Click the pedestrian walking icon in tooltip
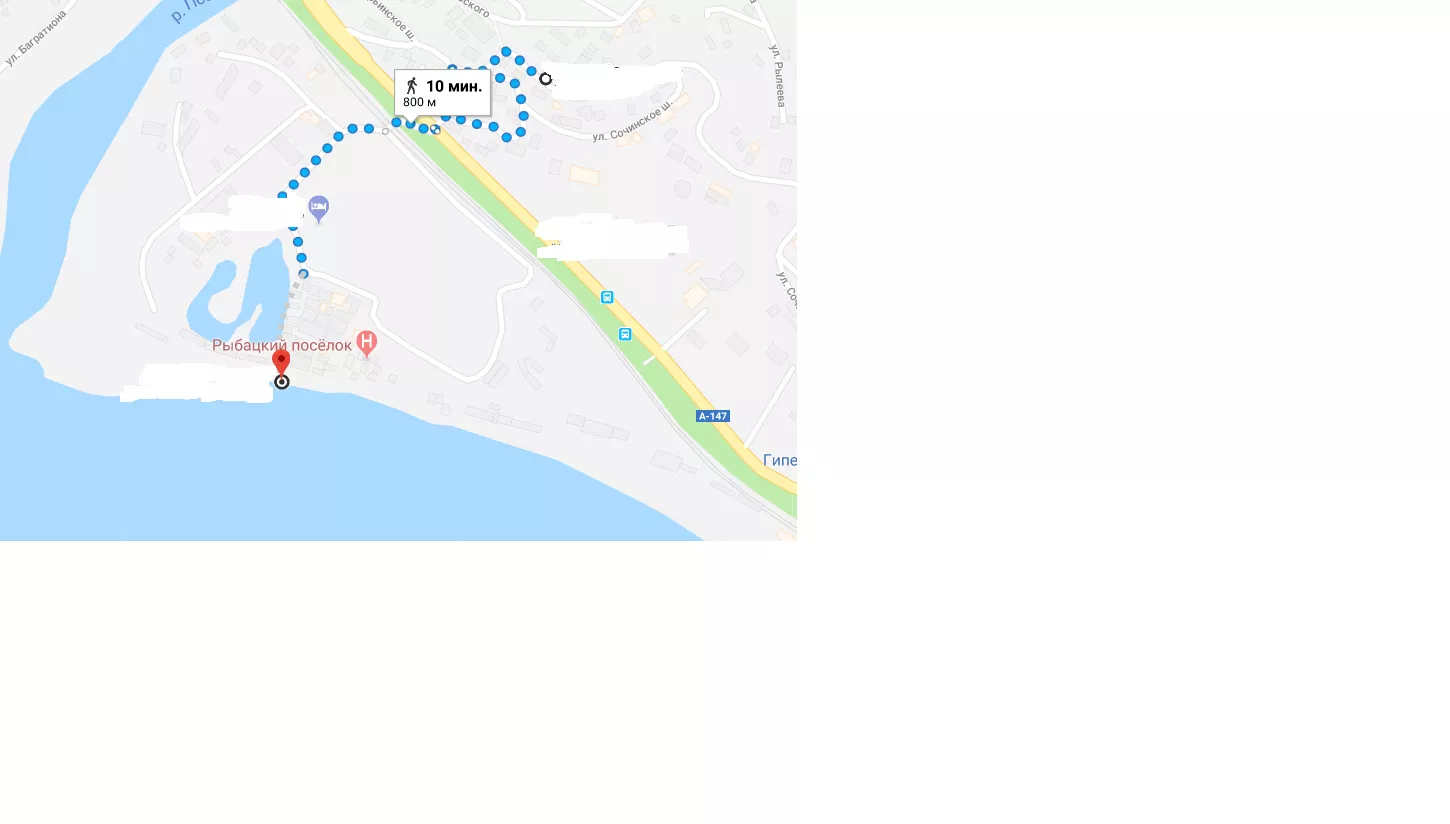Viewport: 1450px width, 824px height. (x=411, y=86)
